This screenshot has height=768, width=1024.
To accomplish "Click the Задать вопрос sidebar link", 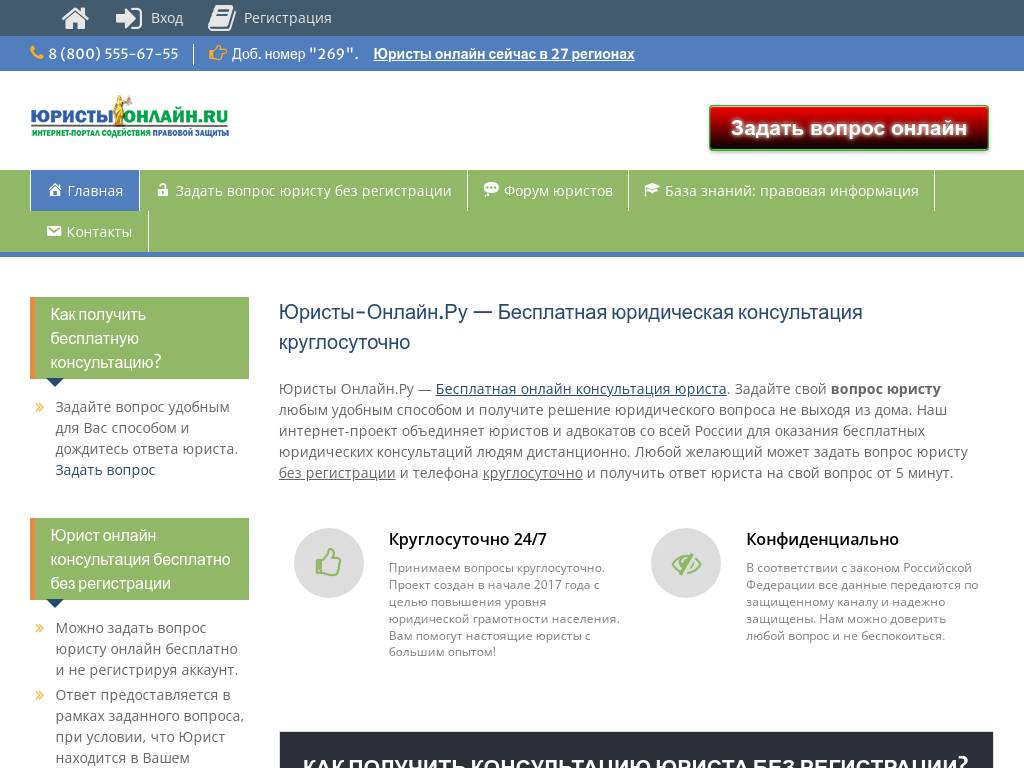I will [105, 470].
